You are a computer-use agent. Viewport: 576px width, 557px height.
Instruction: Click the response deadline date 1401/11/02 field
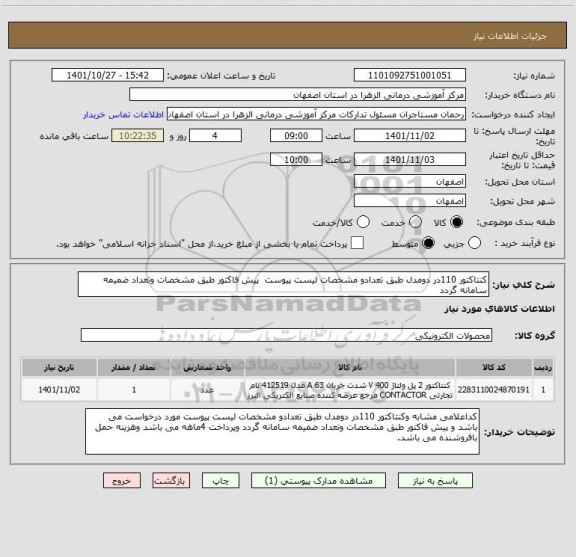[410, 136]
